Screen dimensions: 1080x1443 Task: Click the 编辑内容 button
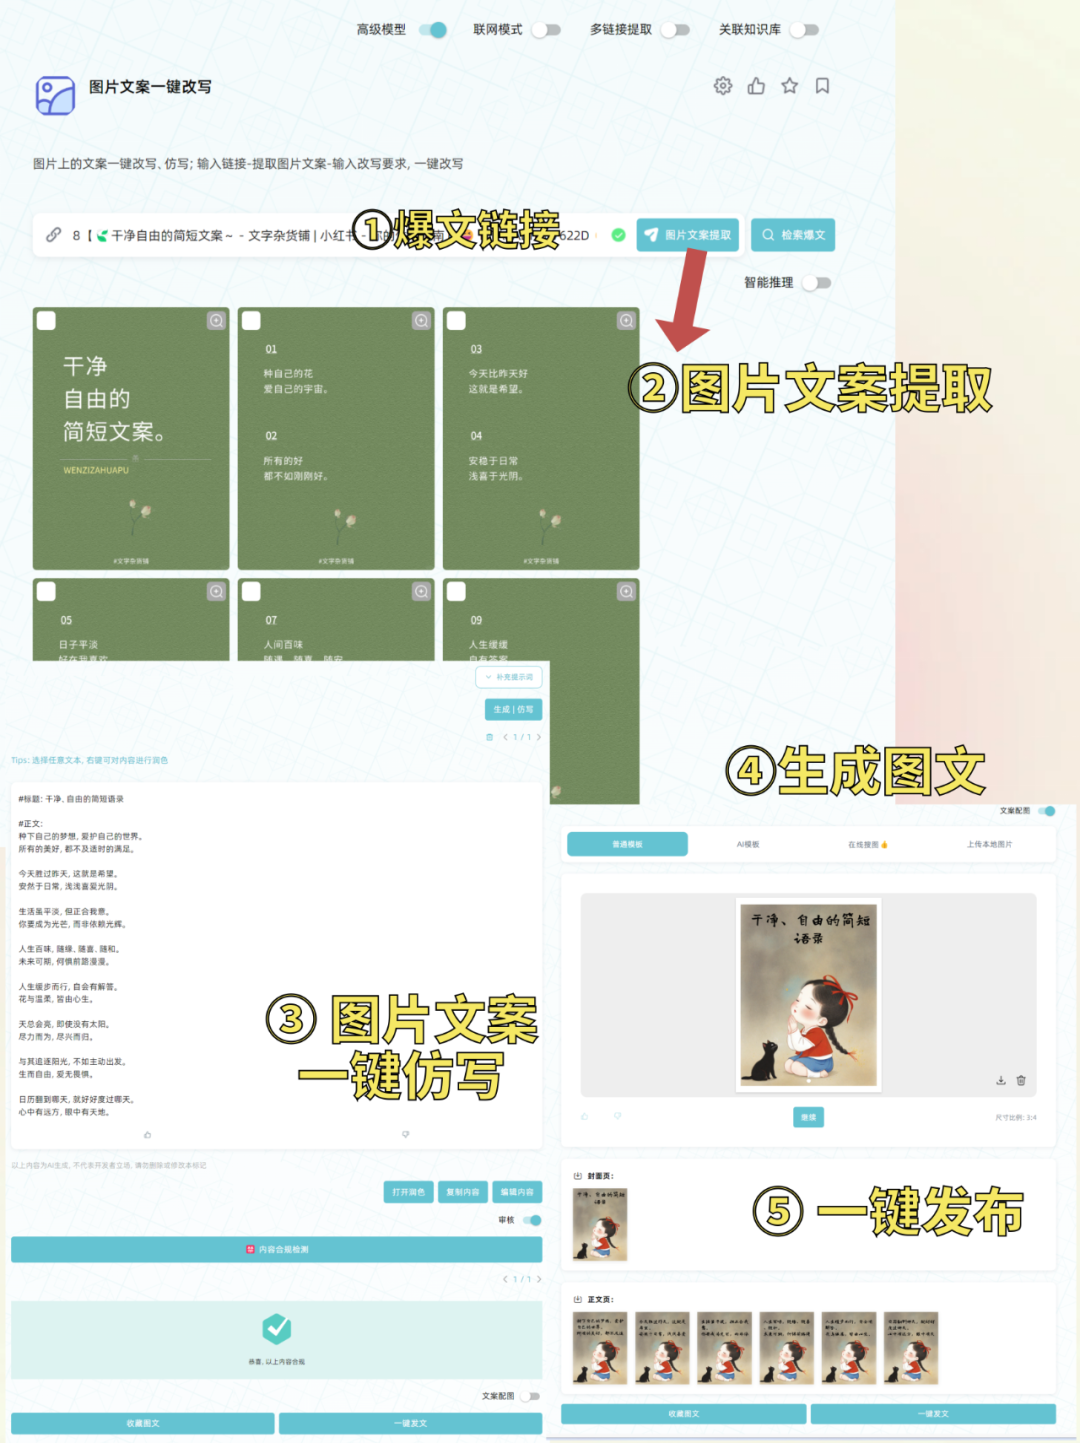[517, 1192]
